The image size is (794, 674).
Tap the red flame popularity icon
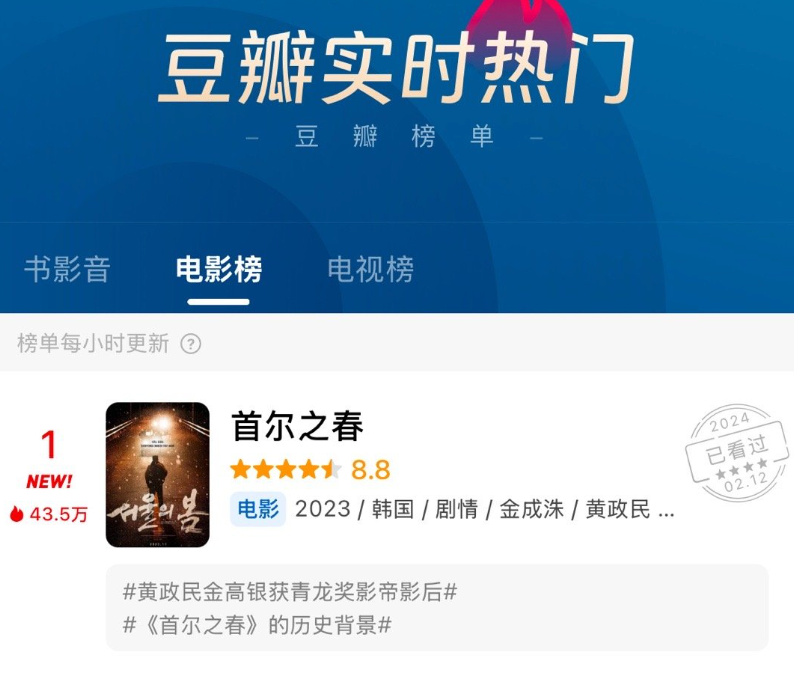click(17, 514)
